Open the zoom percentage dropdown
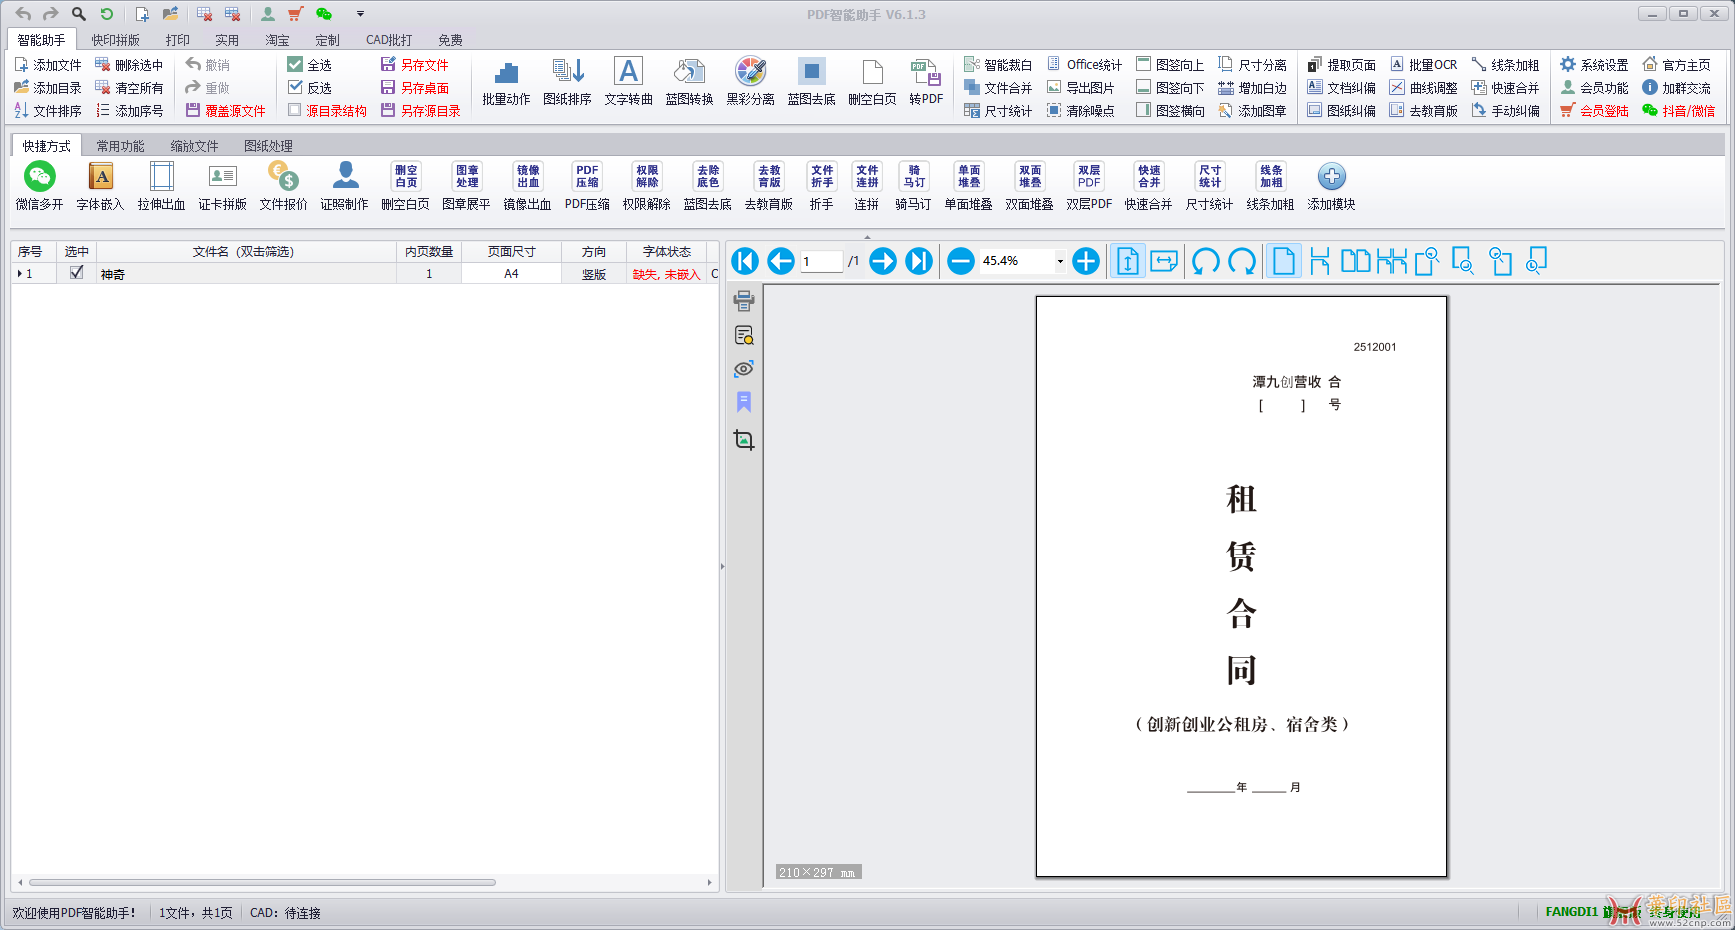 click(1060, 261)
